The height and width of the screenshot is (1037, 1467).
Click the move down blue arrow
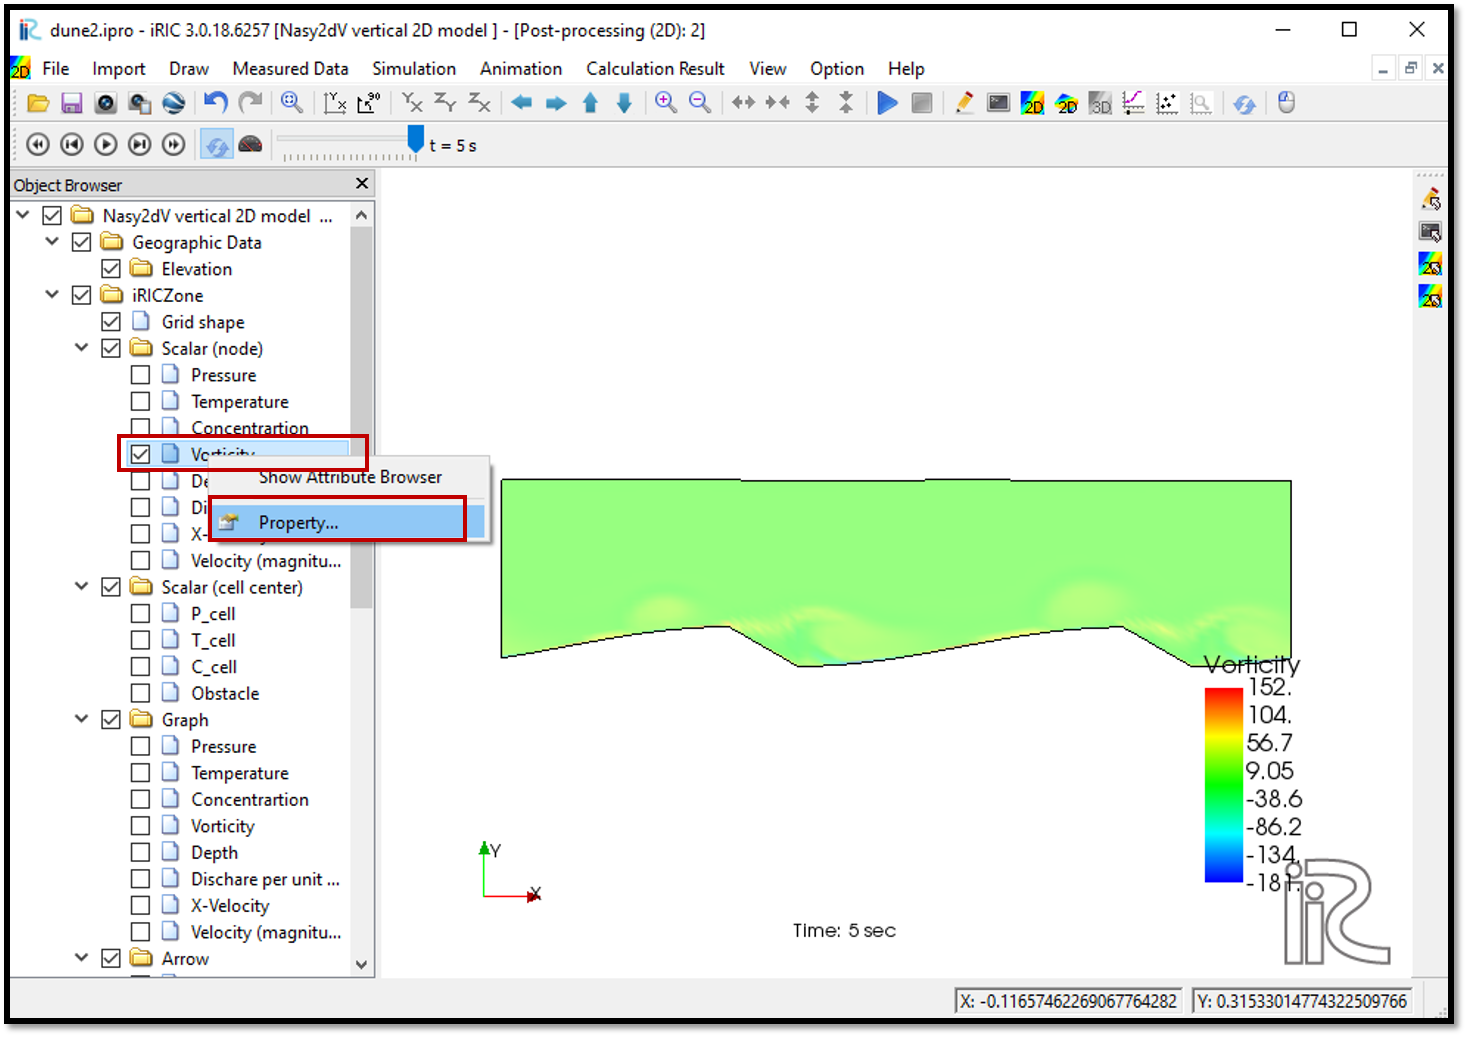[624, 103]
